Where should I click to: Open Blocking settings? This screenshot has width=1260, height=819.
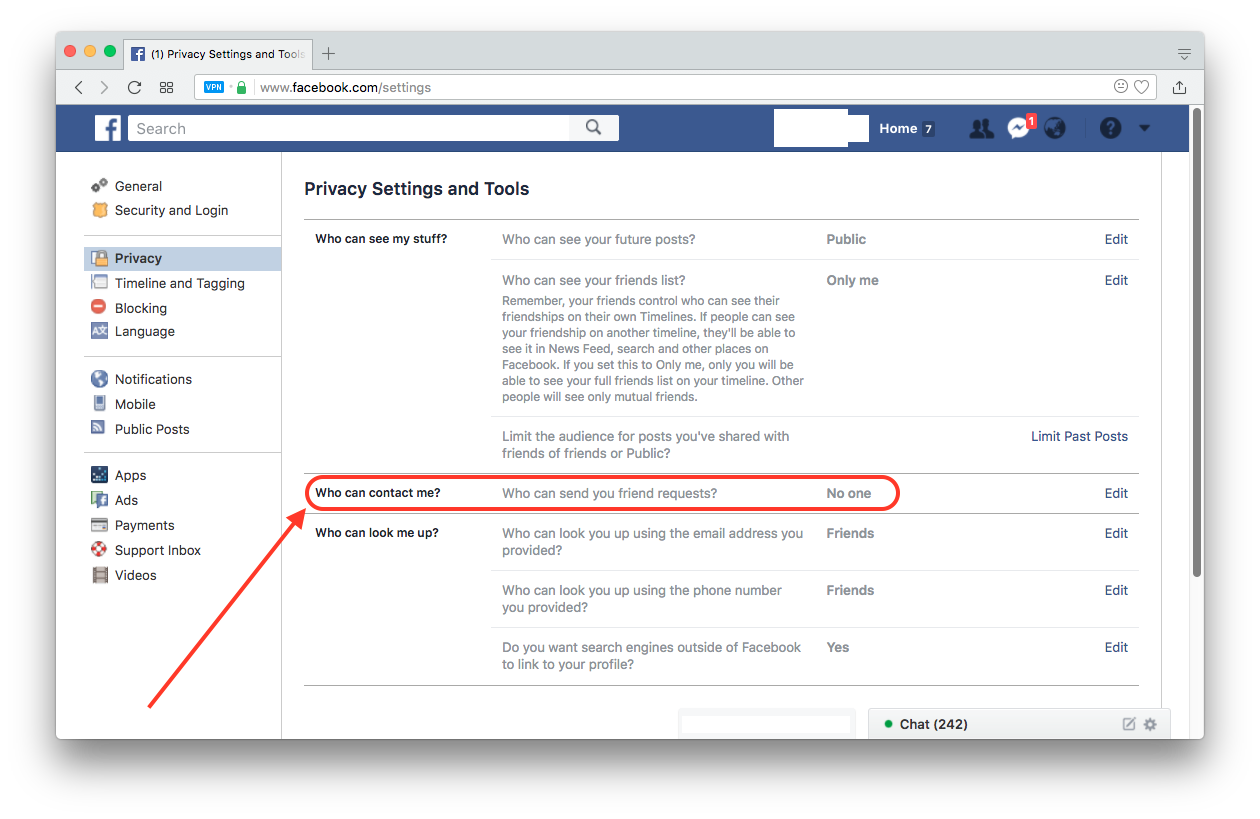click(140, 308)
